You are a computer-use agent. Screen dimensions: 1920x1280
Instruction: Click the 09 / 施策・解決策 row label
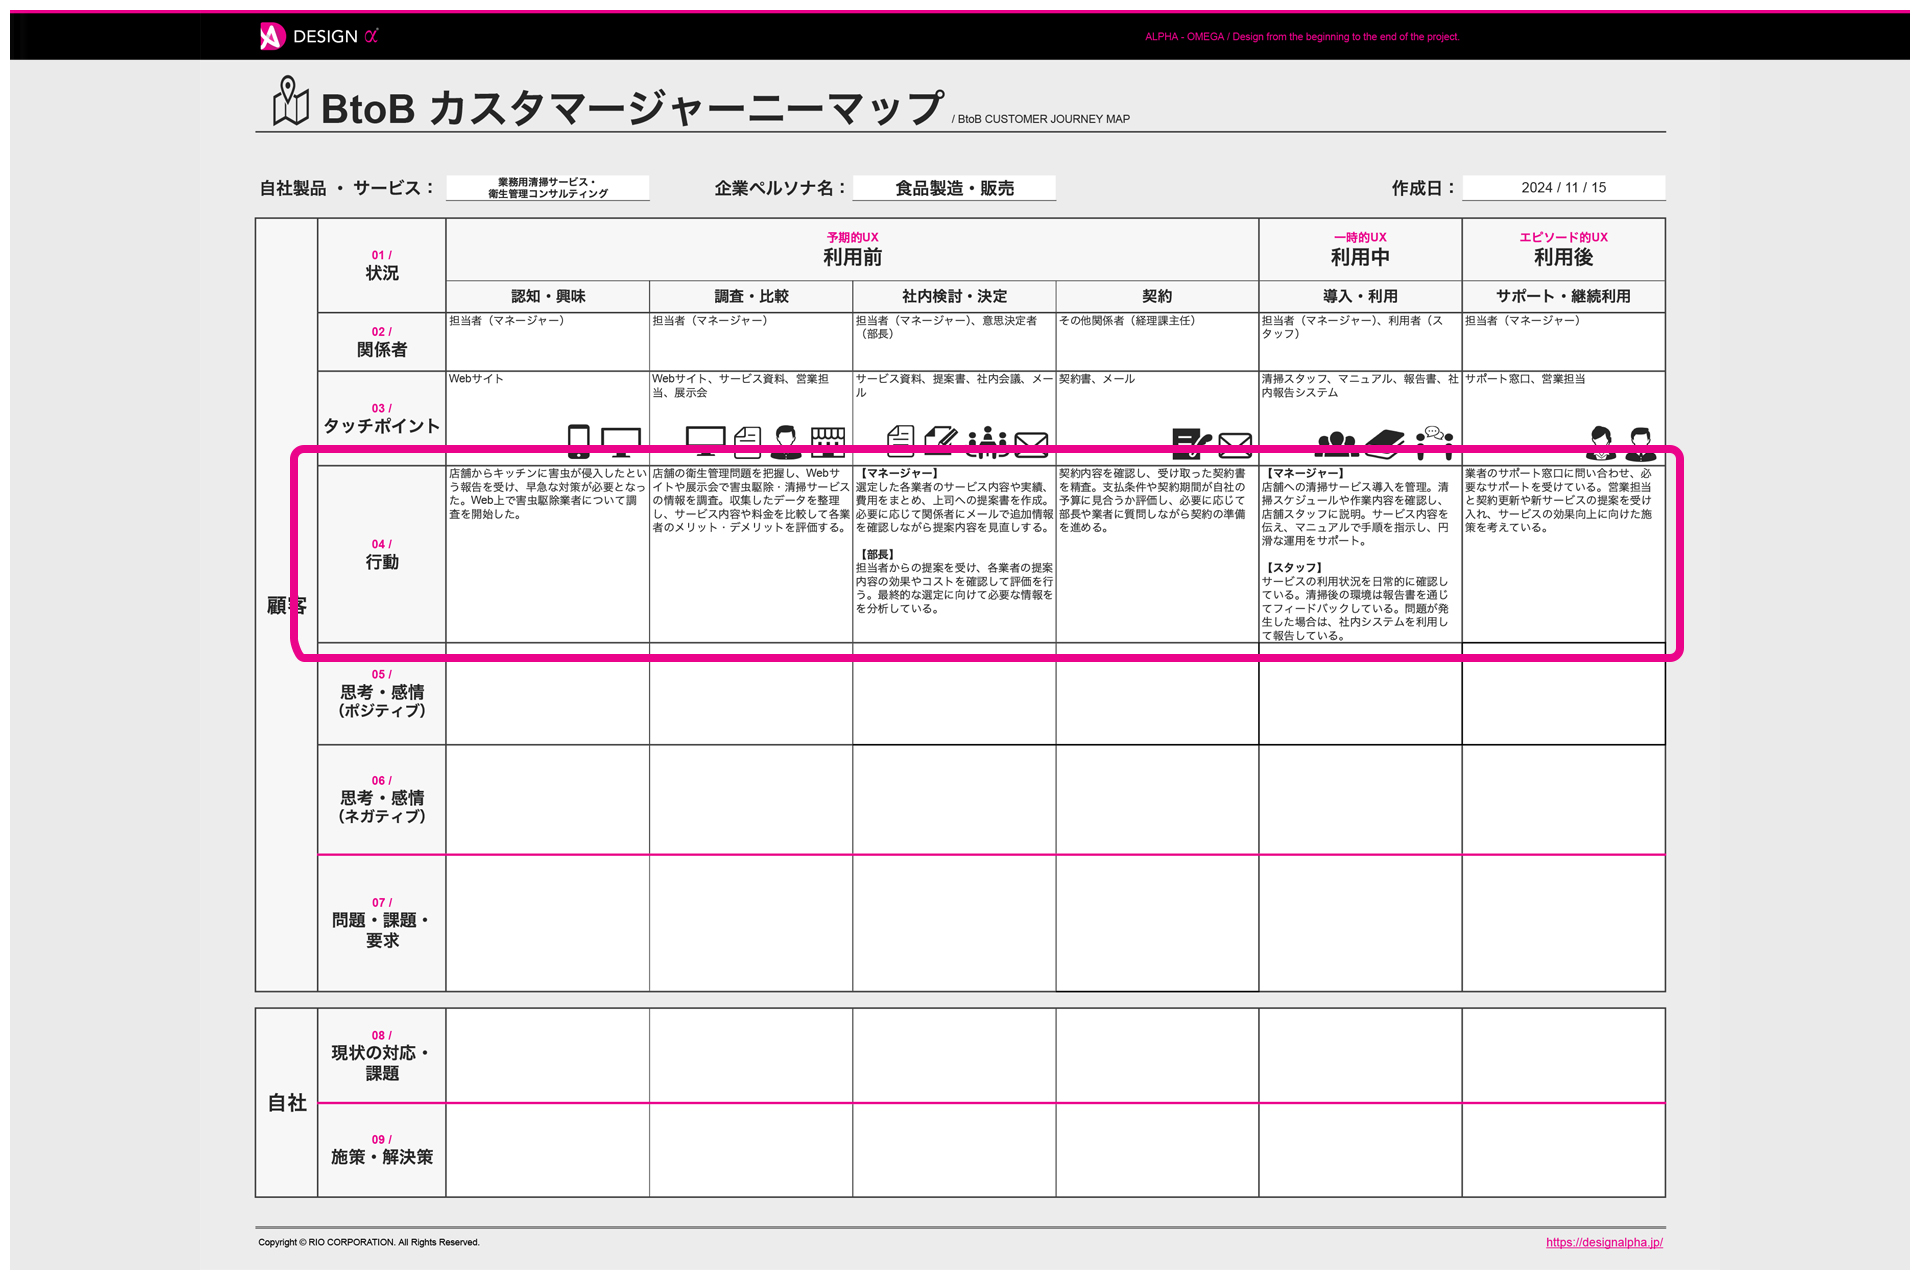click(382, 1150)
